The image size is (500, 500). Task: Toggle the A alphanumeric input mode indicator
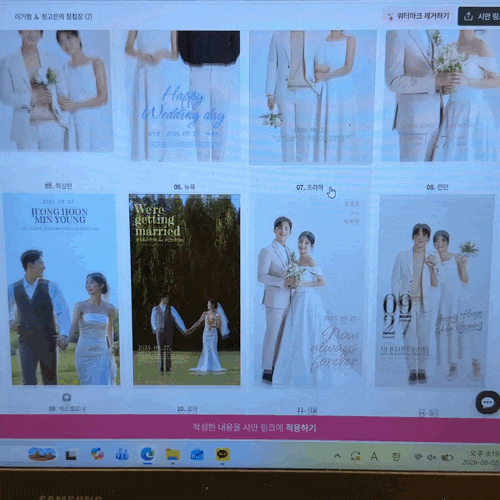[x=374, y=456]
